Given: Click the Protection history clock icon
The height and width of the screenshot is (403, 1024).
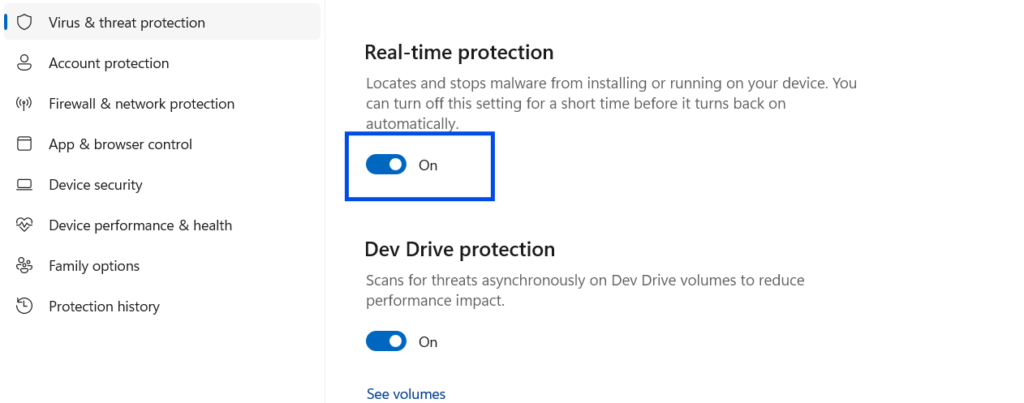Looking at the screenshot, I should click(x=25, y=306).
